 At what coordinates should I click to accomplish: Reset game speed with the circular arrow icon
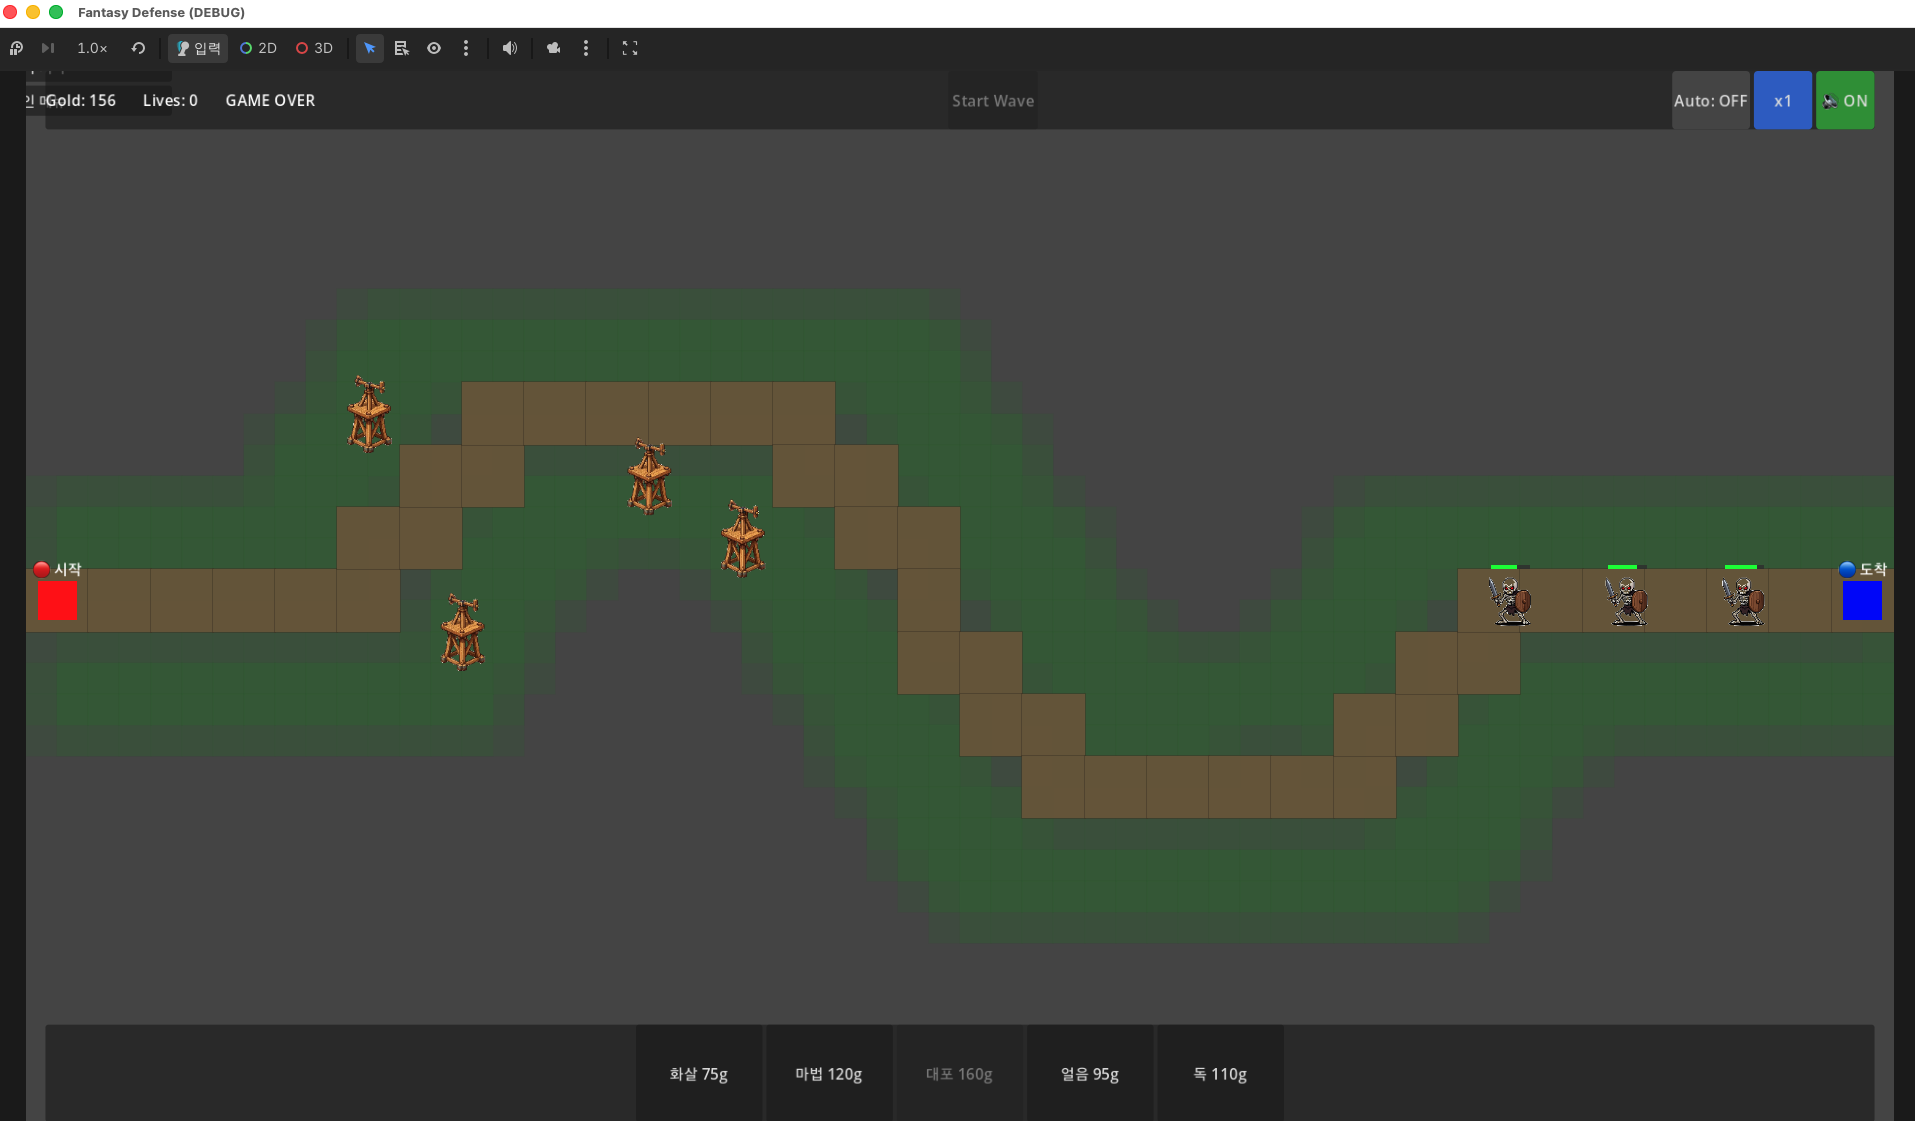(138, 48)
